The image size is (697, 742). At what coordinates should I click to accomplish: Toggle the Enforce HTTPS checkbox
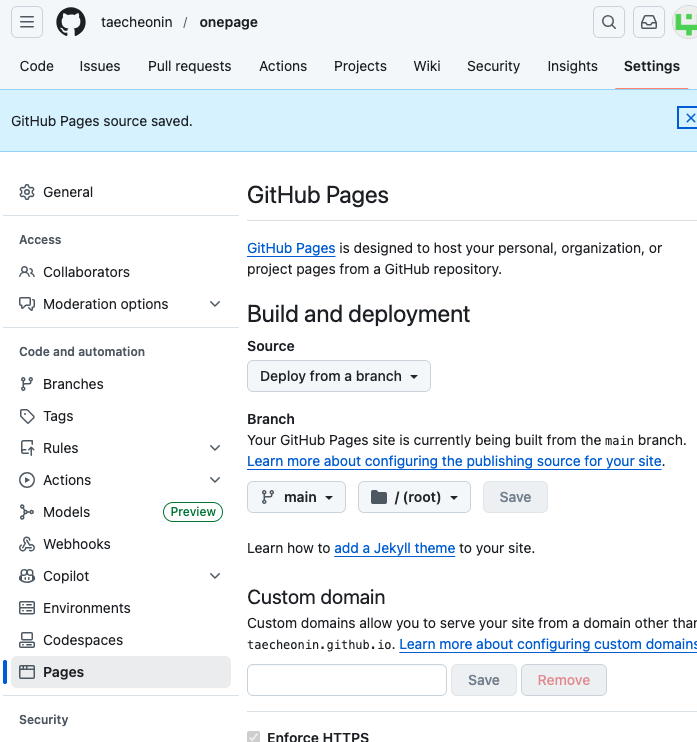point(254,737)
